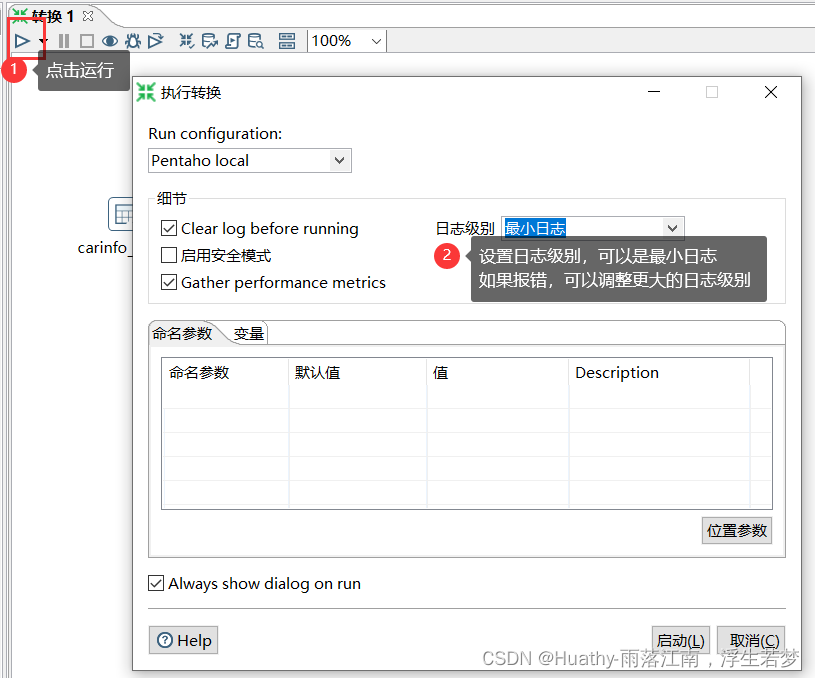Screen dimensions: 815x678
Task: Minimize the 执行转换 dialog
Action: [654, 92]
